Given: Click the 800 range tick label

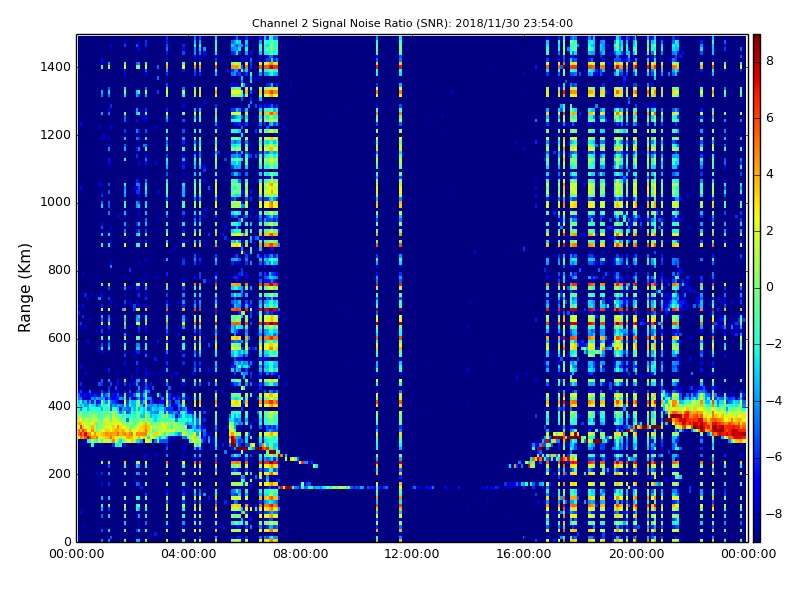Looking at the screenshot, I should (59, 270).
